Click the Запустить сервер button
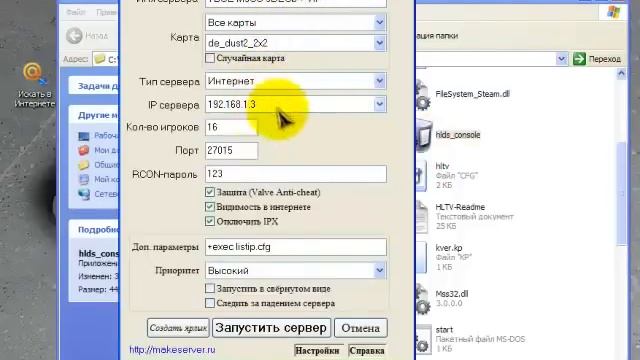The height and width of the screenshot is (360, 640). pyautogui.click(x=271, y=328)
